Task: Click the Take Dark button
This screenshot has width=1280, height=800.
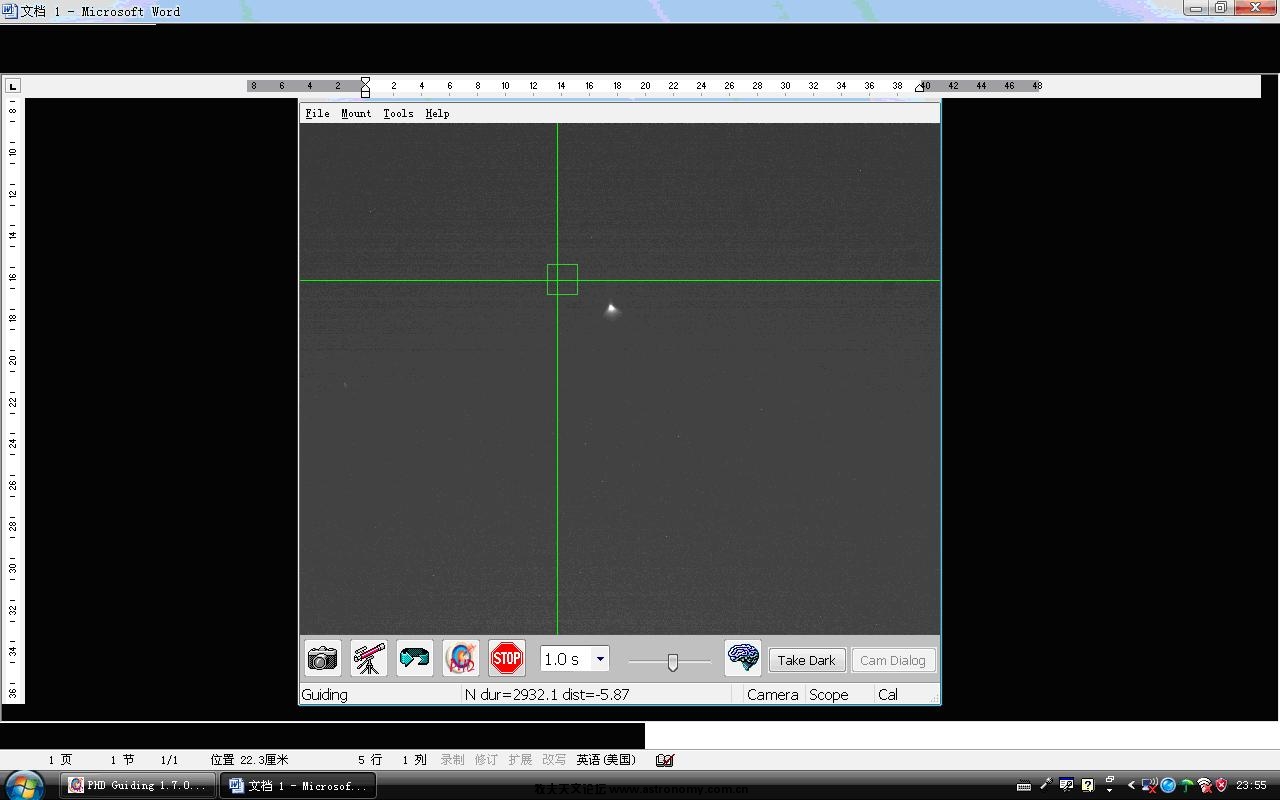Action: 807,660
